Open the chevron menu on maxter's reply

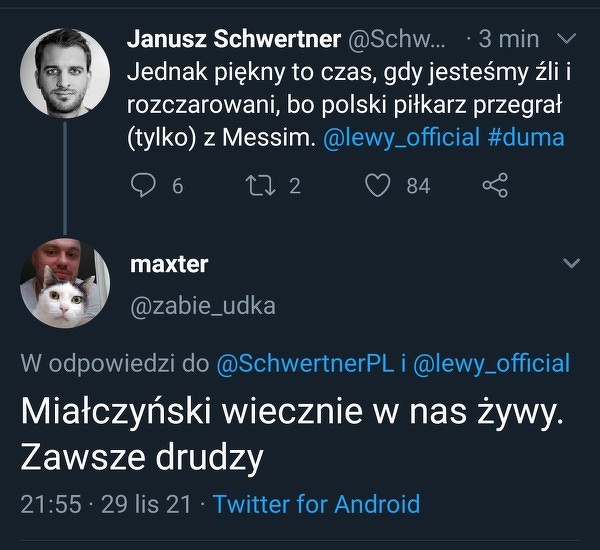[572, 264]
